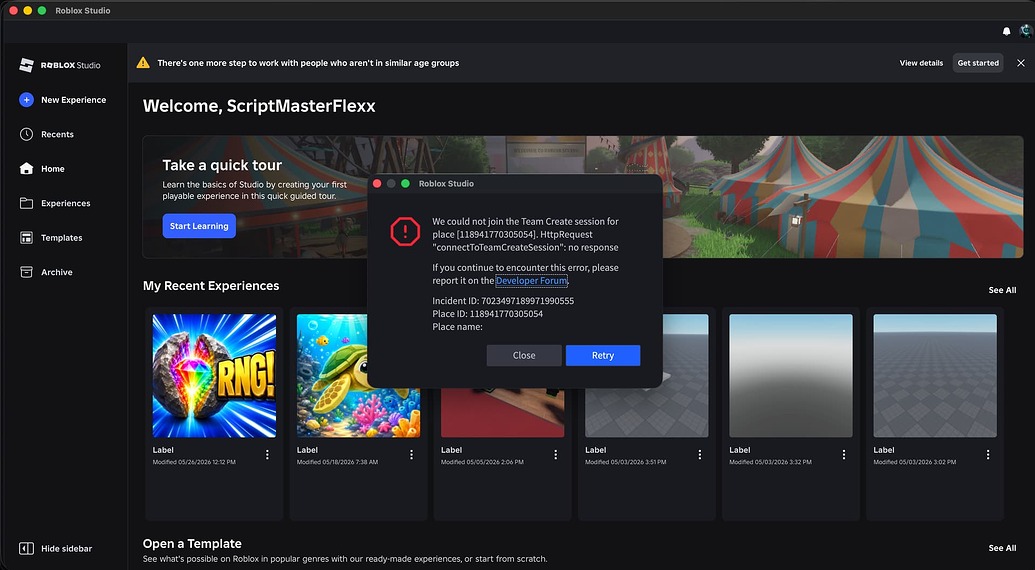1035x570 pixels.
Task: Click the error dialog's red close dot
Action: click(x=377, y=183)
